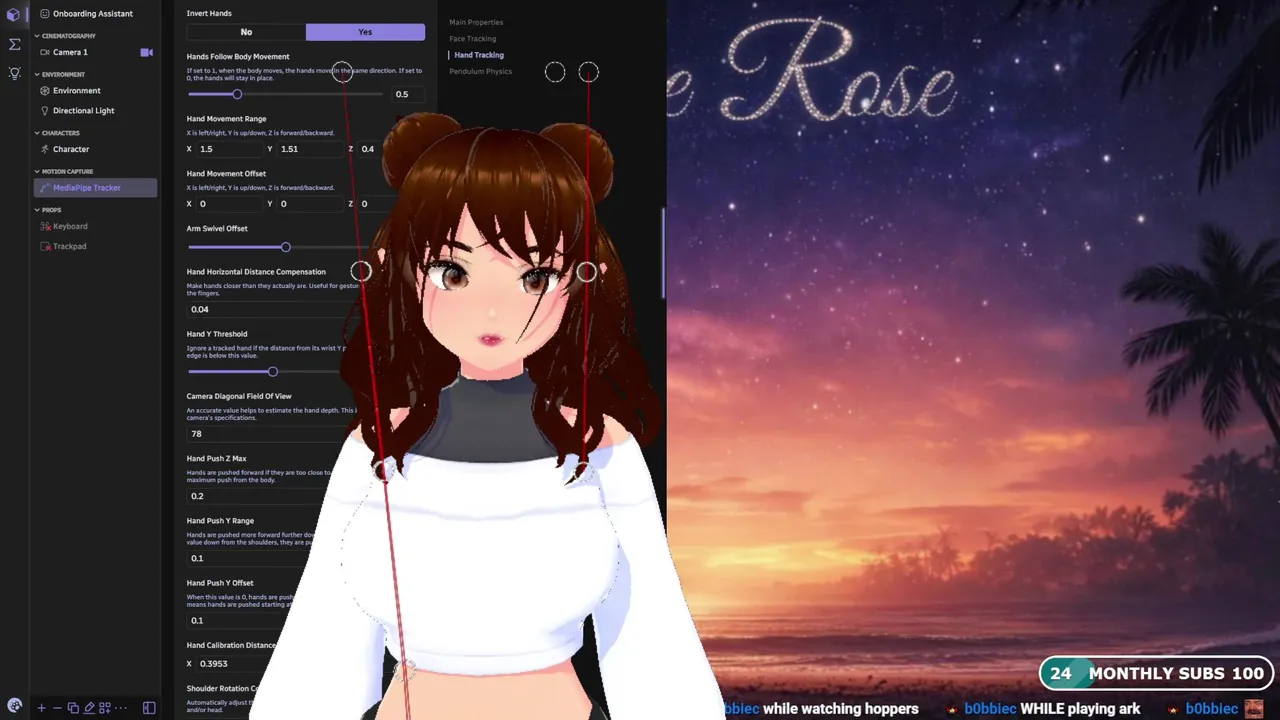This screenshot has width=1280, height=720.
Task: Click the grid-plus group icon
Action: point(105,708)
